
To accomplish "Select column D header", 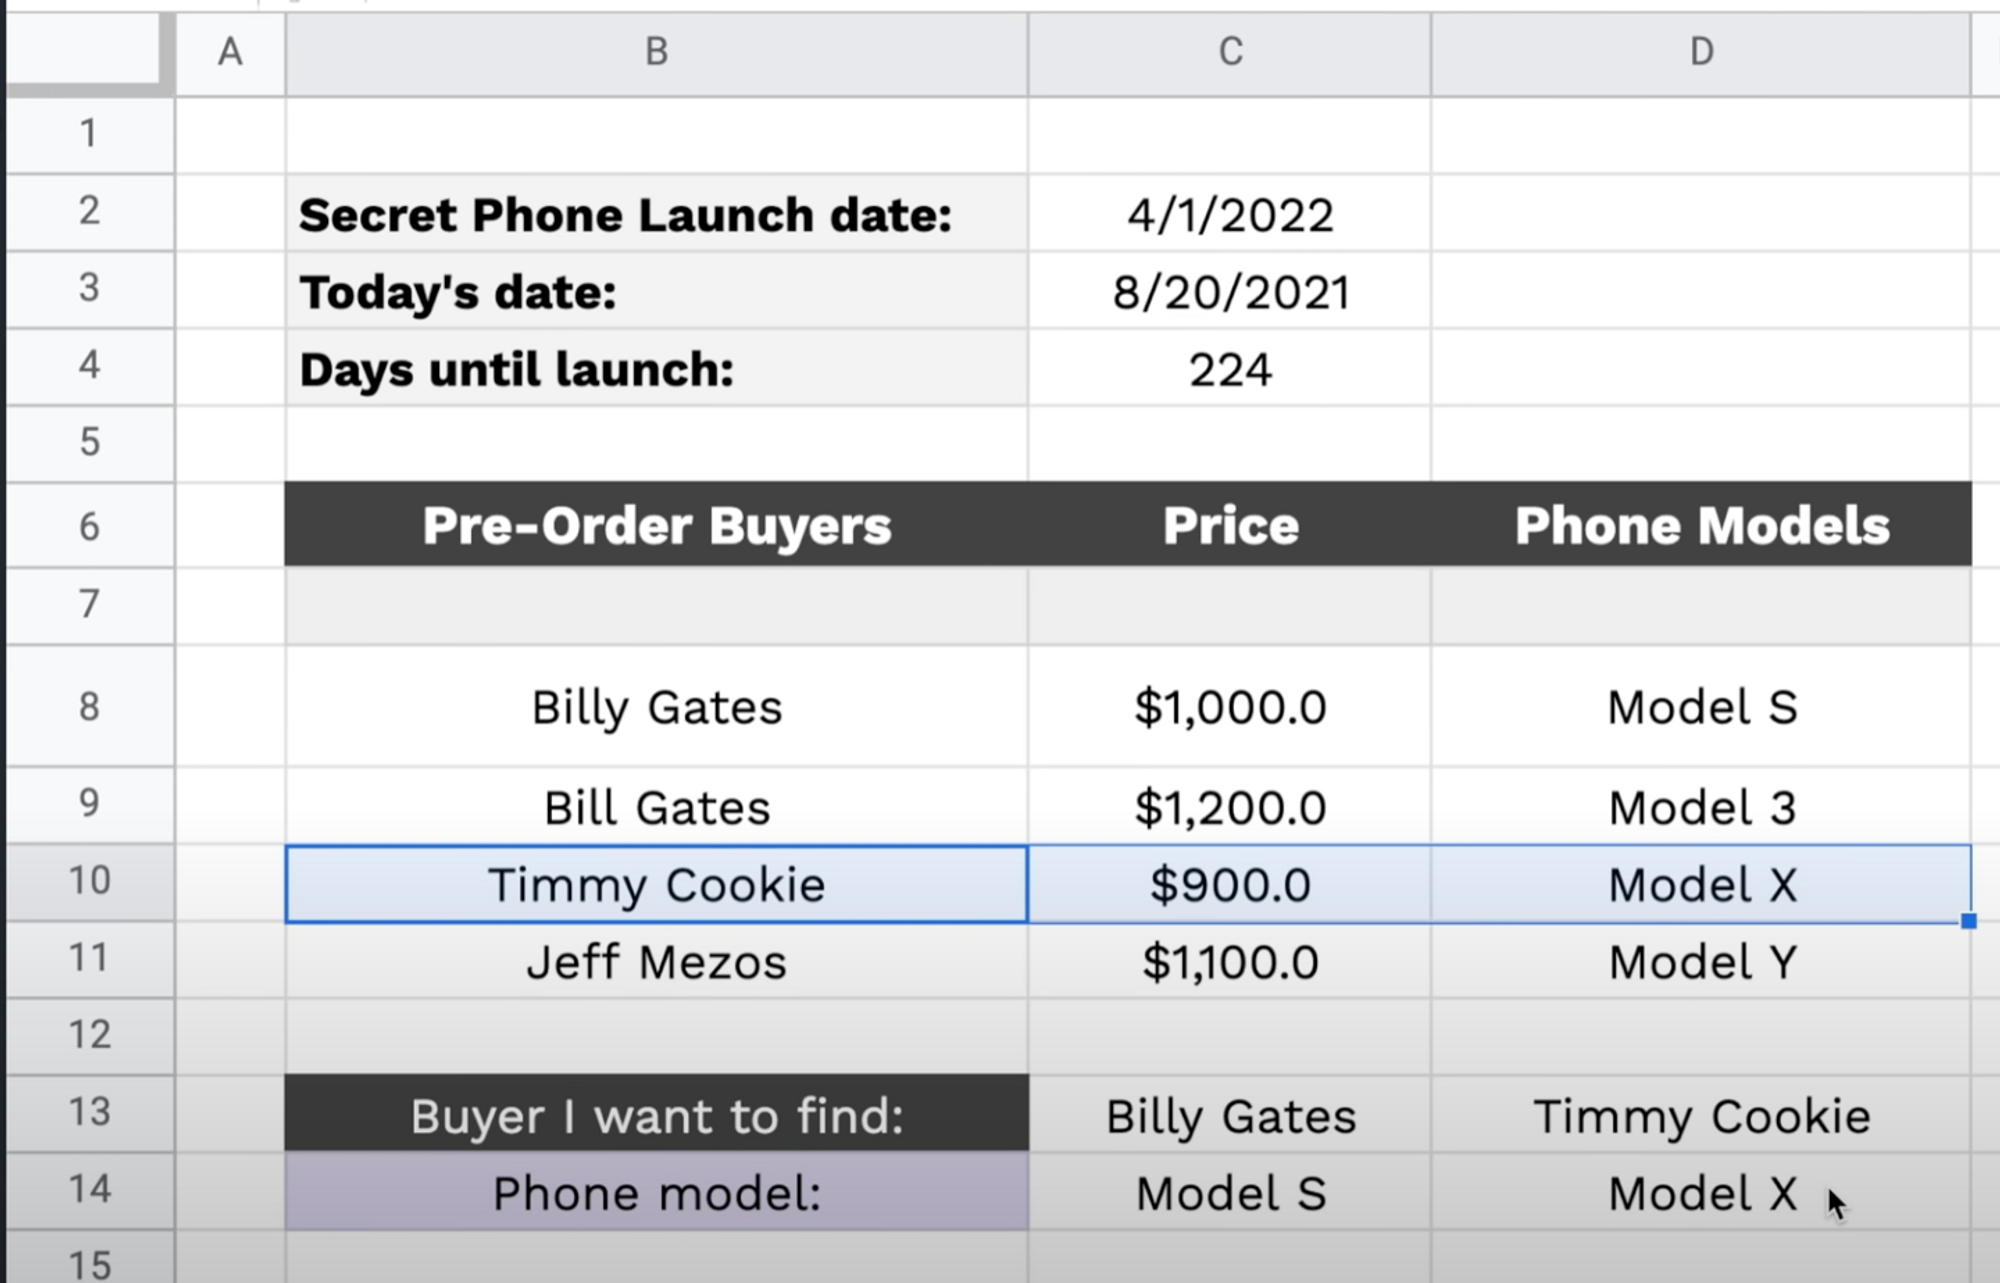I will (1700, 50).
